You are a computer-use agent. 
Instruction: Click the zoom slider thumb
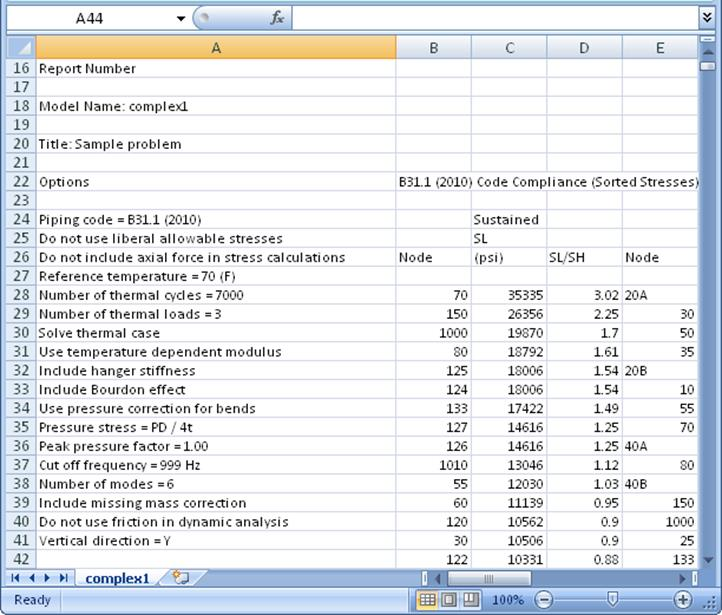612,599
